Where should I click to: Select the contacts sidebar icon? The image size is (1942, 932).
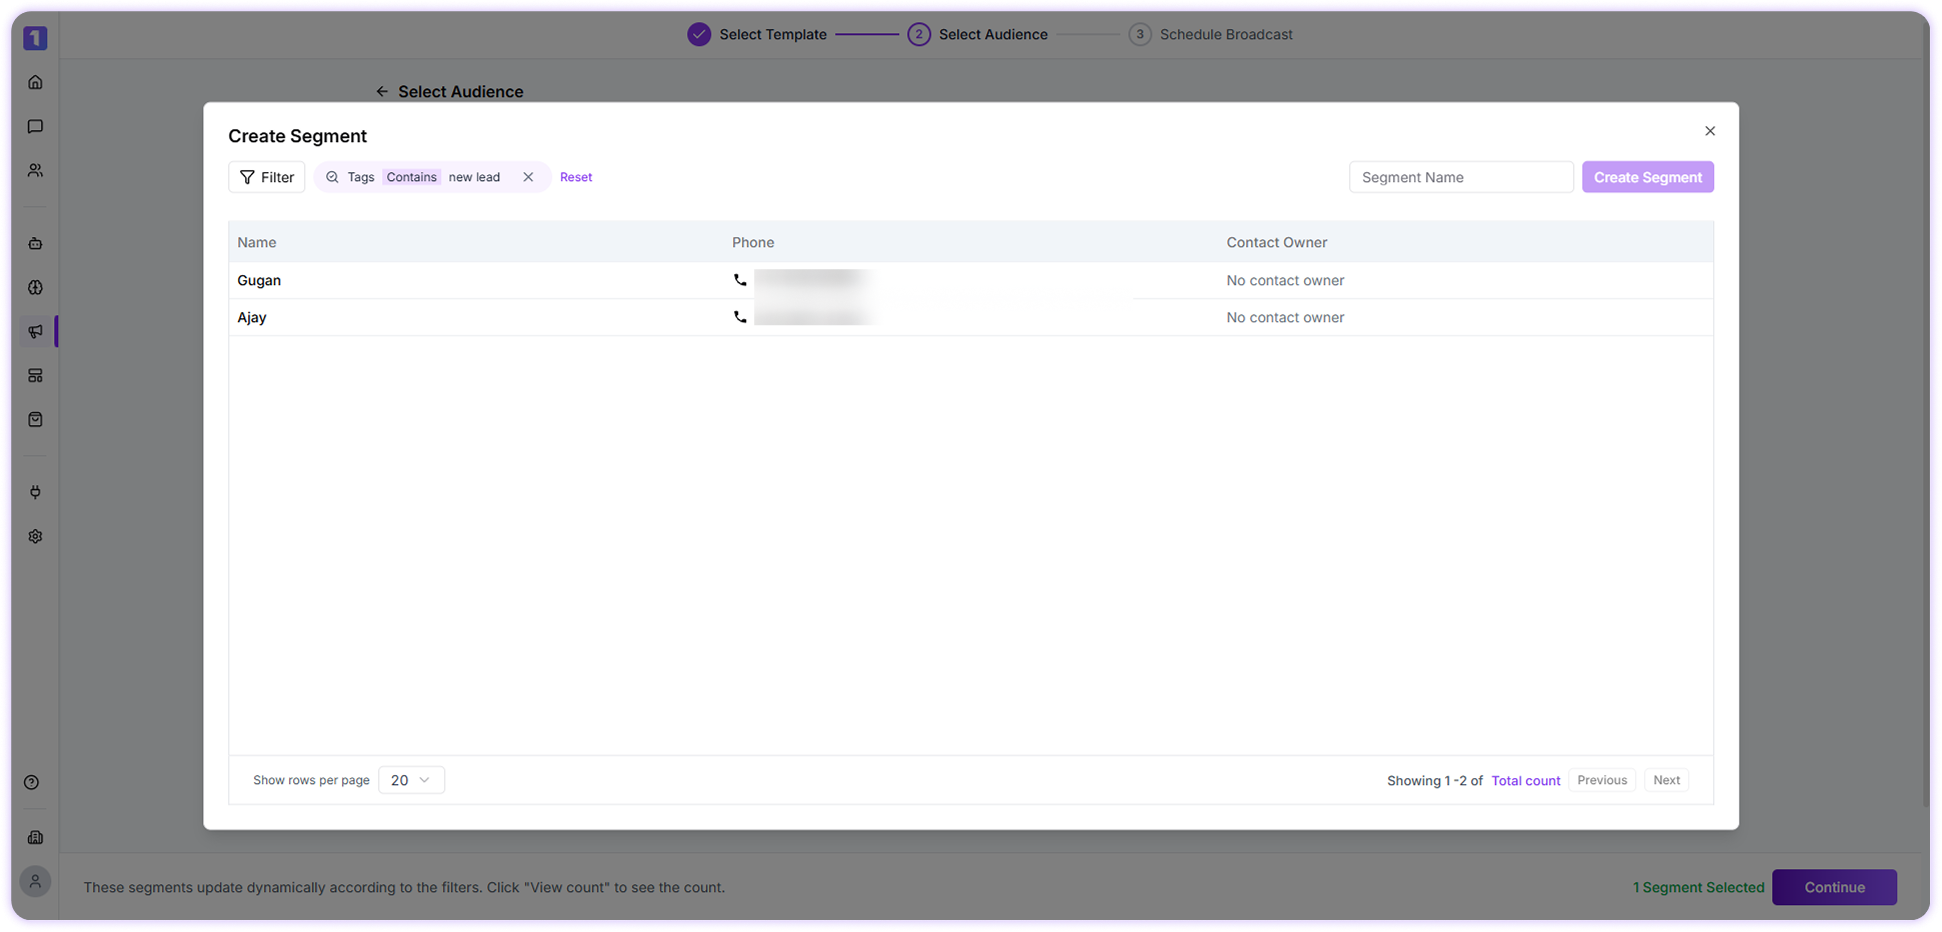tap(35, 170)
